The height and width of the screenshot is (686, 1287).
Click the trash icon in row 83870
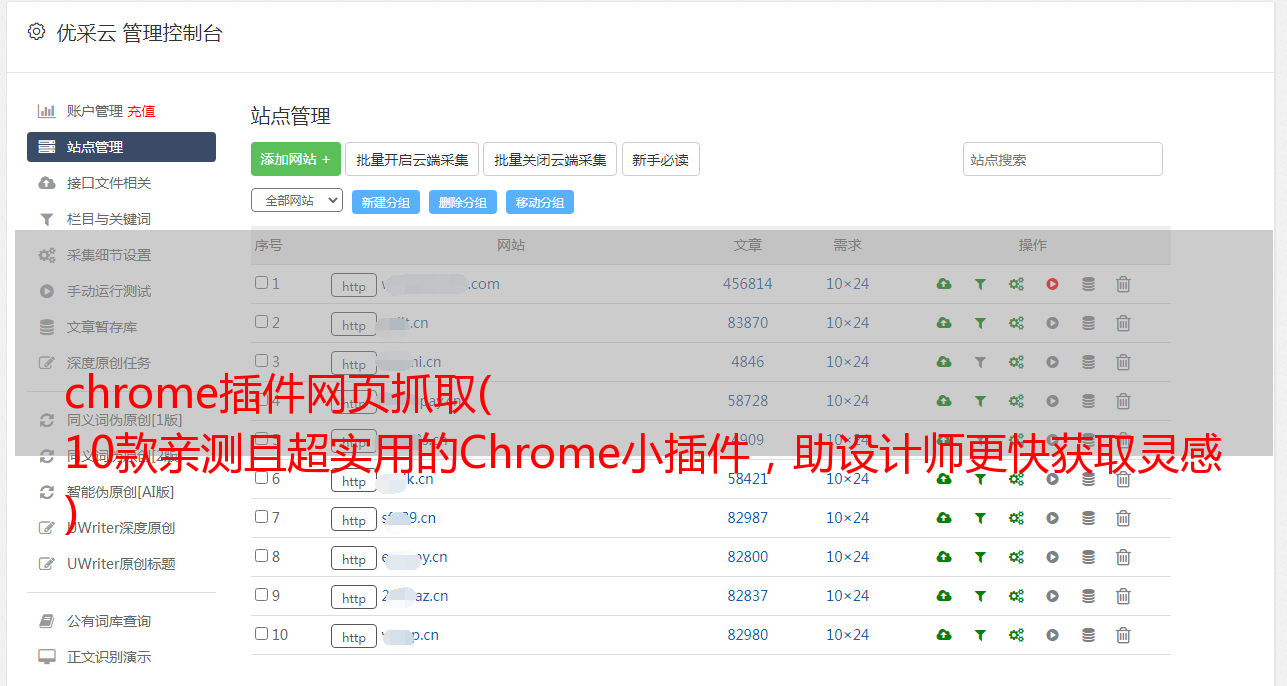coord(1123,323)
